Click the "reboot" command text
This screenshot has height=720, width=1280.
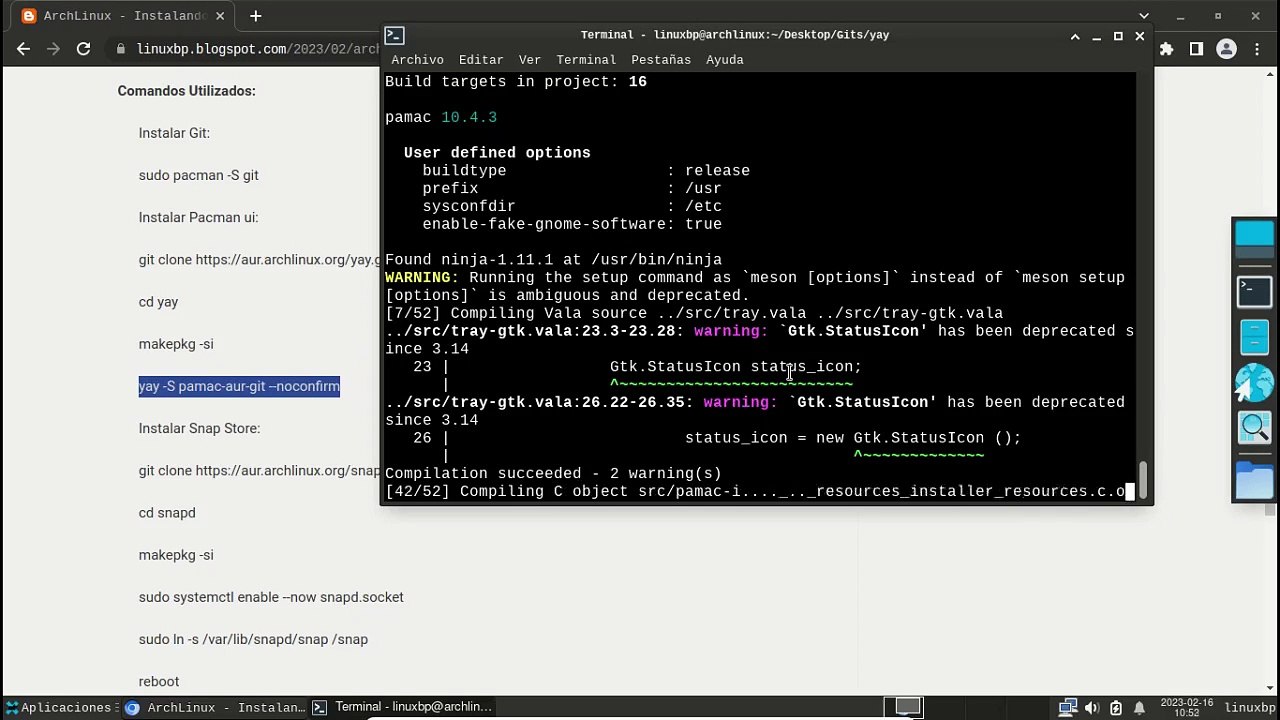pos(159,682)
